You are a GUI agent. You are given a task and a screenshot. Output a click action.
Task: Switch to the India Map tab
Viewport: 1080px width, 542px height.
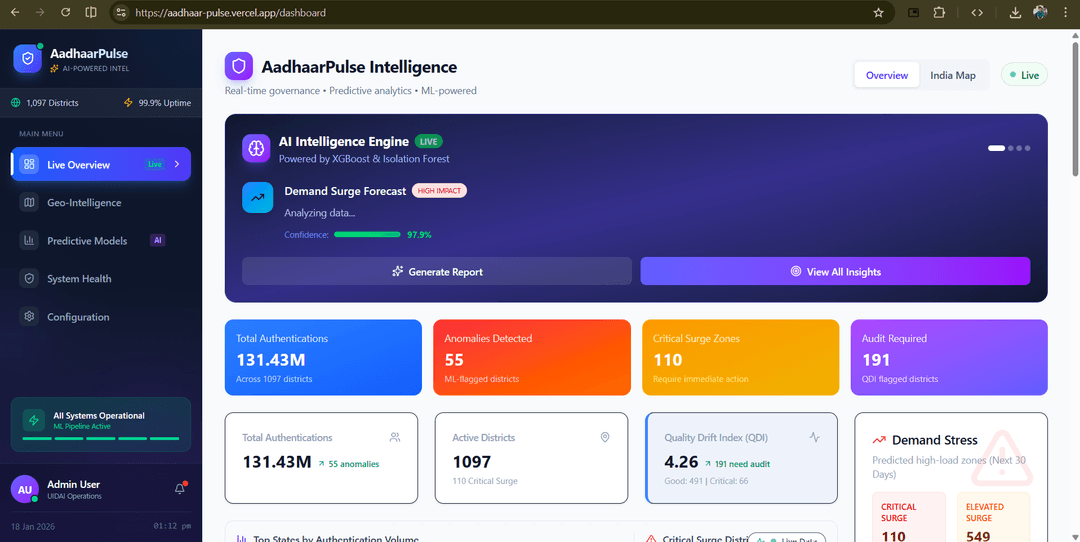point(953,75)
